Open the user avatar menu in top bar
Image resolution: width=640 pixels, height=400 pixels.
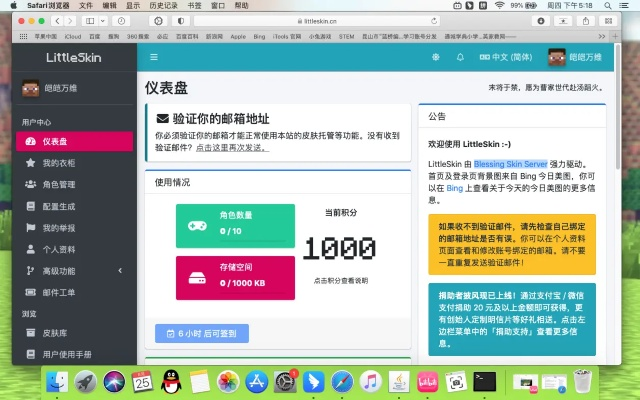pos(575,57)
